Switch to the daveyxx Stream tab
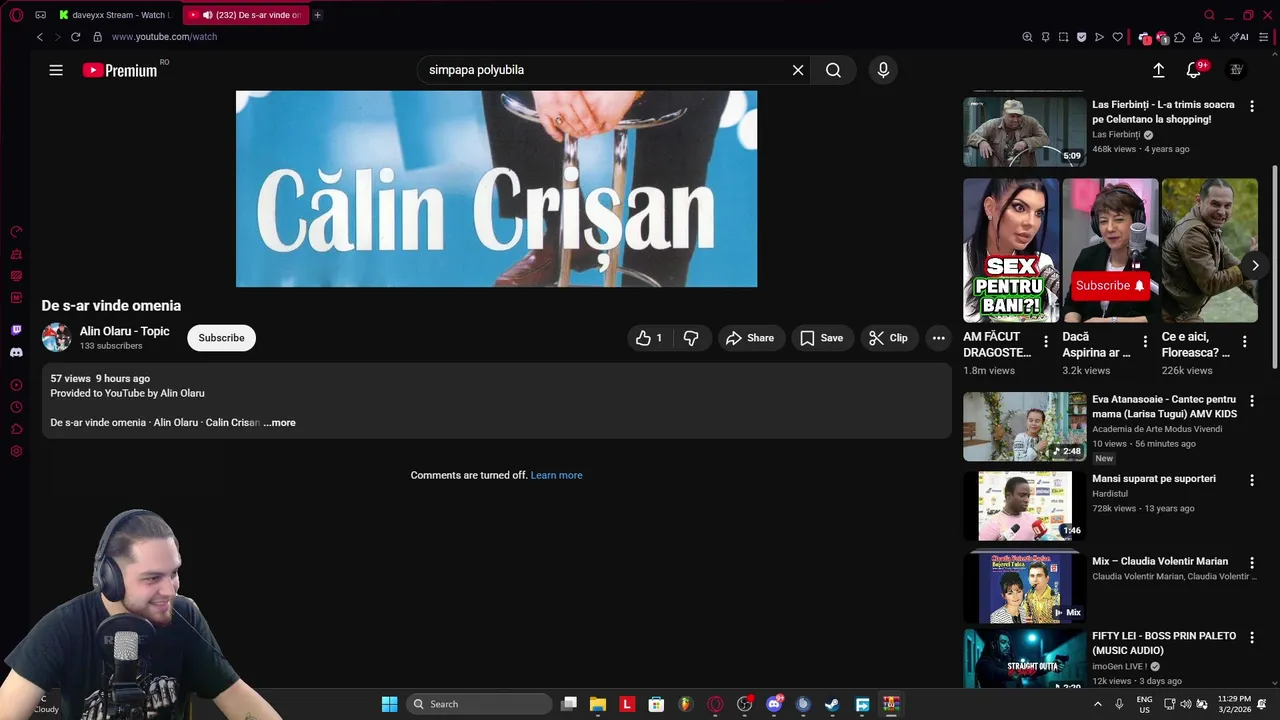 pyautogui.click(x=117, y=15)
